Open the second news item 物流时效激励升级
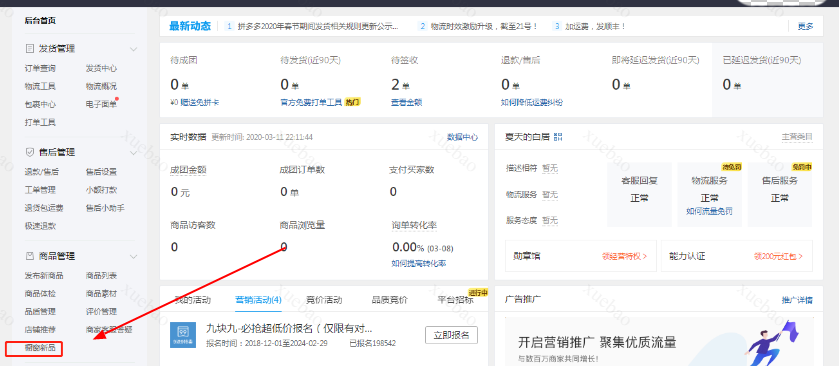The height and width of the screenshot is (366, 839). pyautogui.click(x=484, y=26)
